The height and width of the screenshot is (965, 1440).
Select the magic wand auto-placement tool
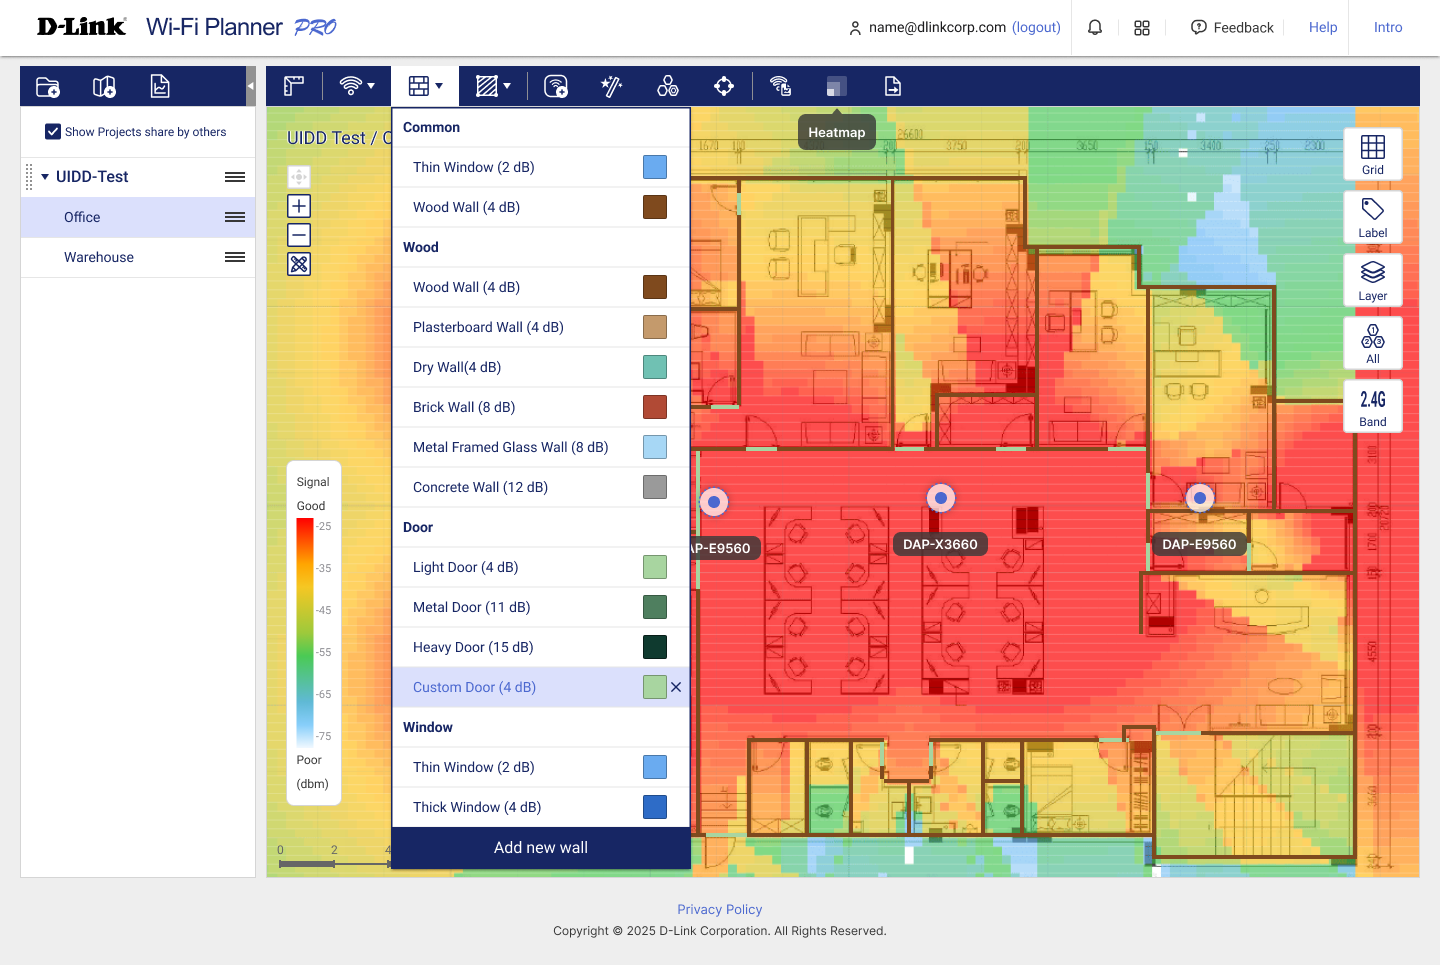click(611, 87)
